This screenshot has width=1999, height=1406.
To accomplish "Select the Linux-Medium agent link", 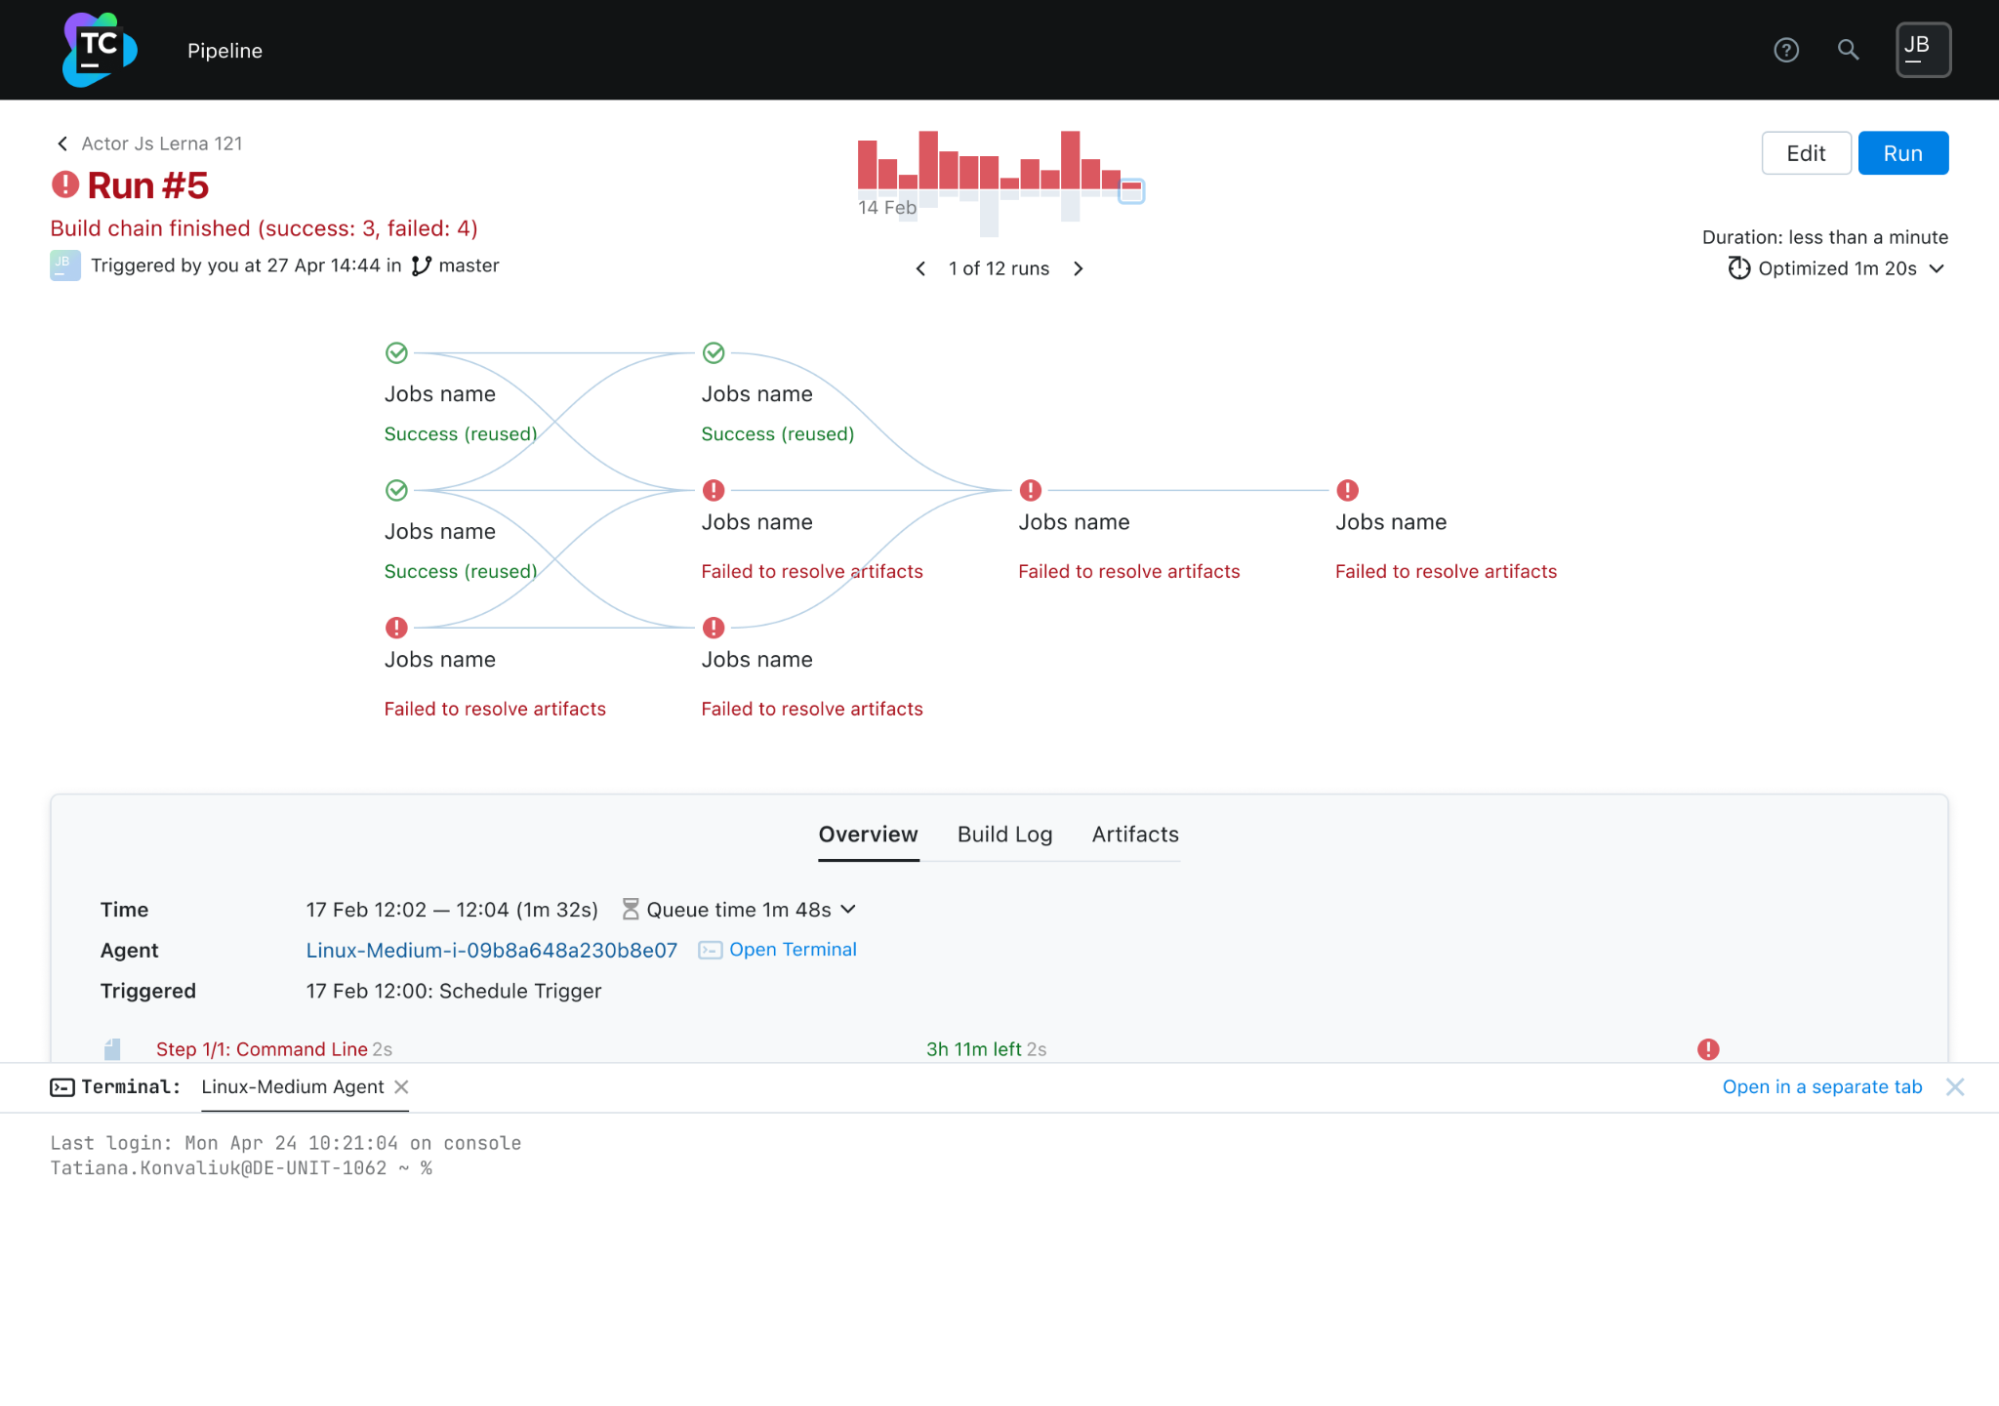I will click(x=490, y=950).
